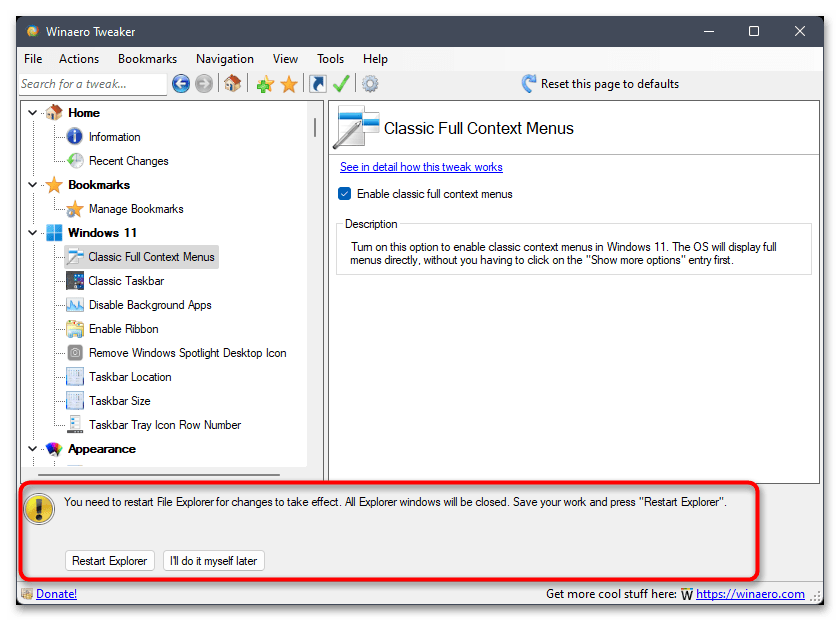Open the File menu
This screenshot has height=621, width=840.
33,59
